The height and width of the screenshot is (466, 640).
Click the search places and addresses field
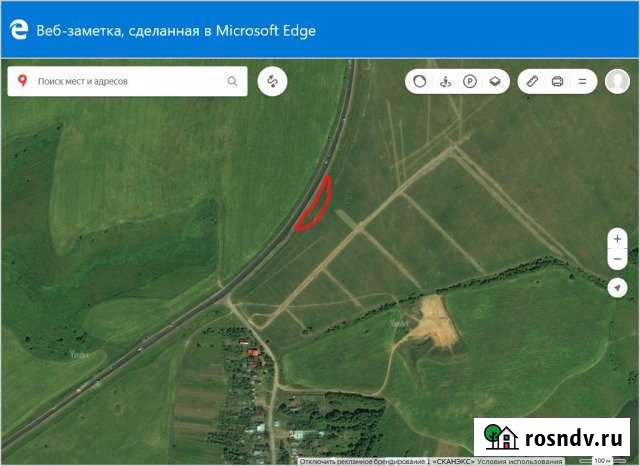coord(128,81)
